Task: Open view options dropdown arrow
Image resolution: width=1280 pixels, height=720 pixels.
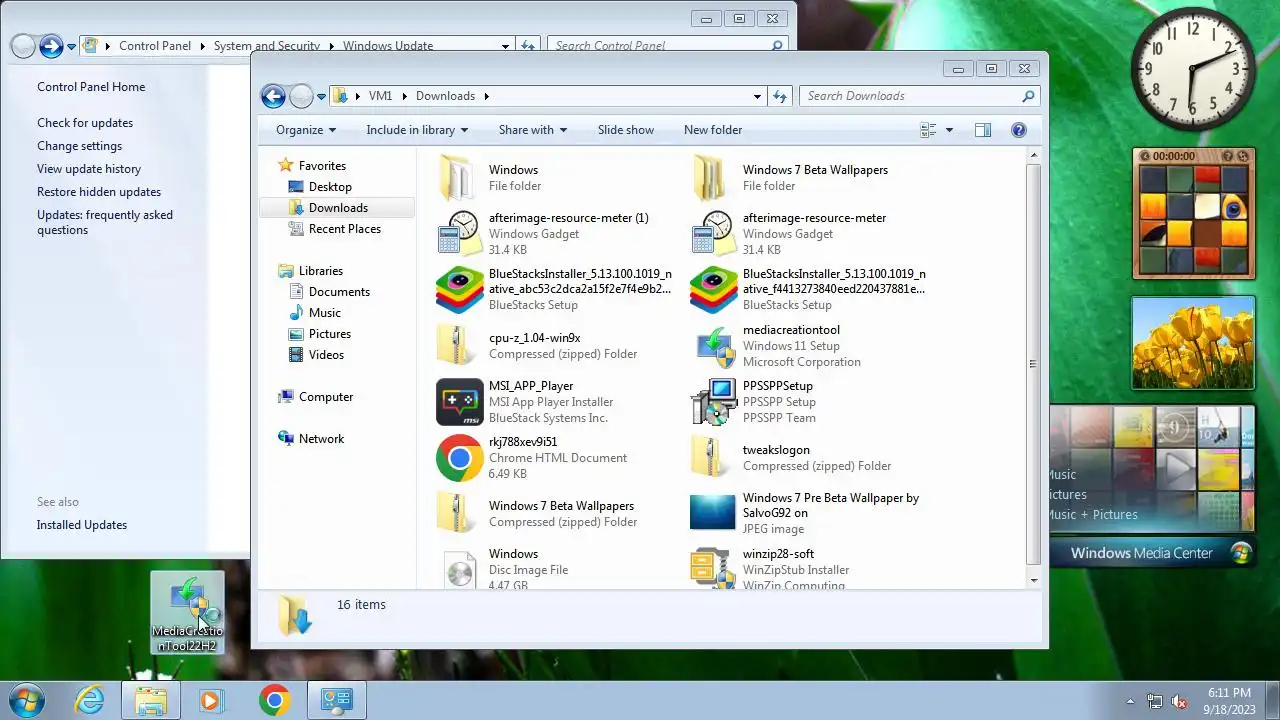Action: (x=949, y=130)
